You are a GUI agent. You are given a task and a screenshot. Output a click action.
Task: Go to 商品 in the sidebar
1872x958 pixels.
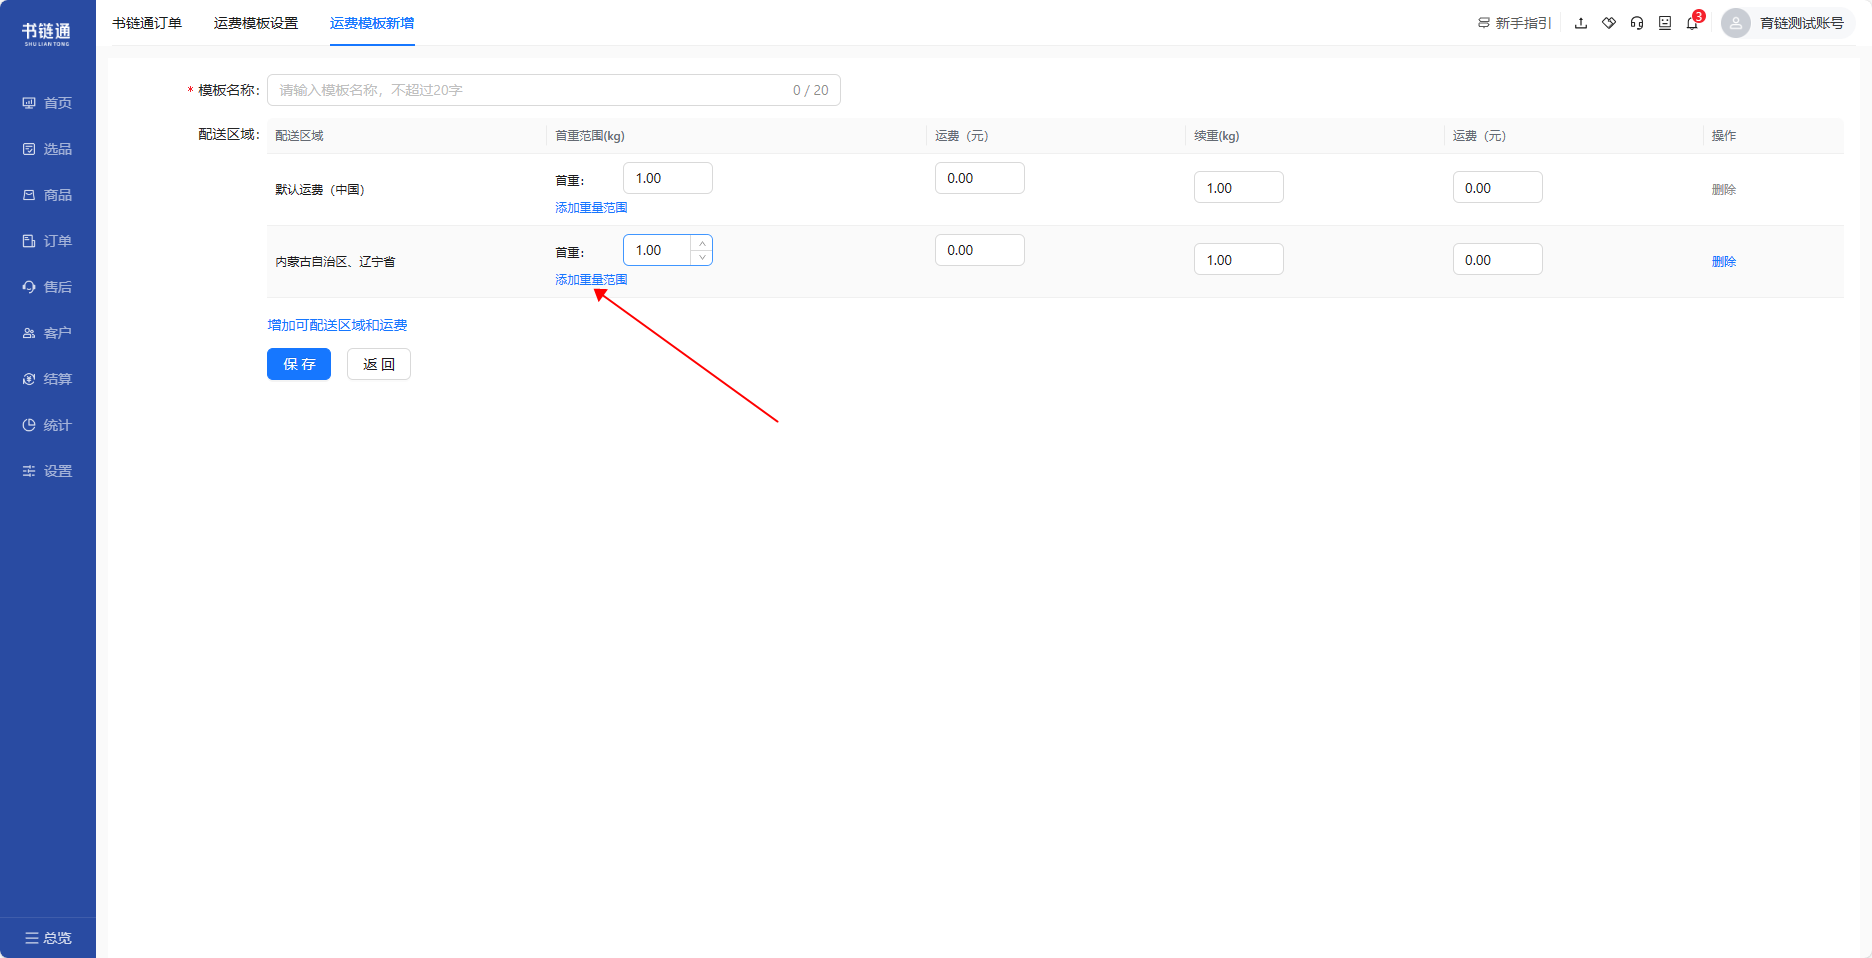(48, 195)
